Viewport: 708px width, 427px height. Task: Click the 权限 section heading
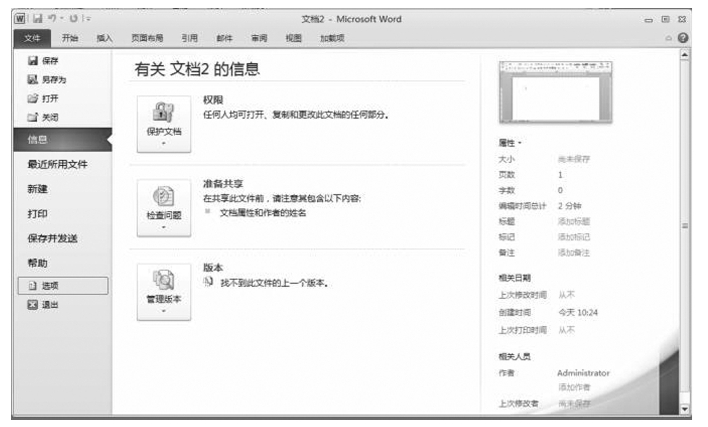[213, 100]
